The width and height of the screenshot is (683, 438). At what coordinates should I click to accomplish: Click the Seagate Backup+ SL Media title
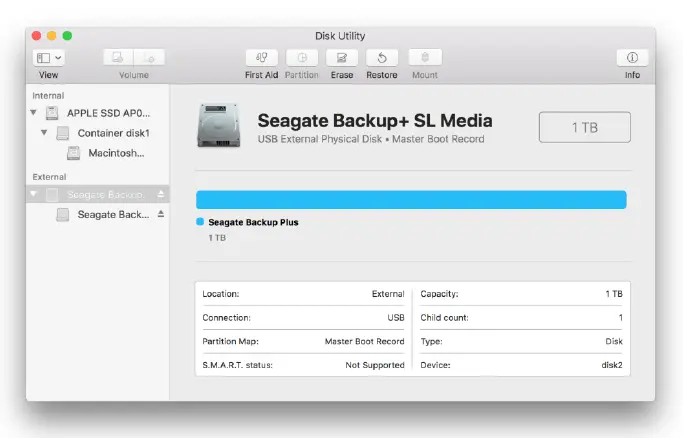(375, 121)
